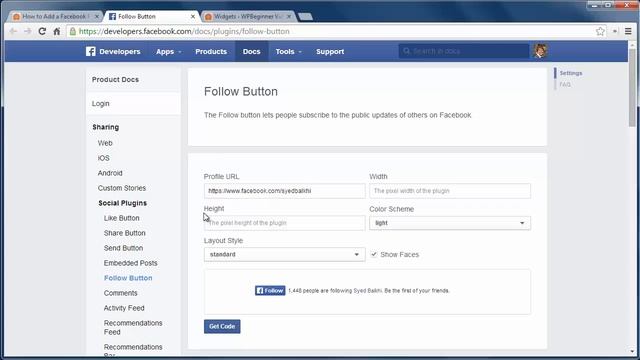This screenshot has width=640, height=360.
Task: Open the Chrome hamburger menu
Action: pos(628,31)
